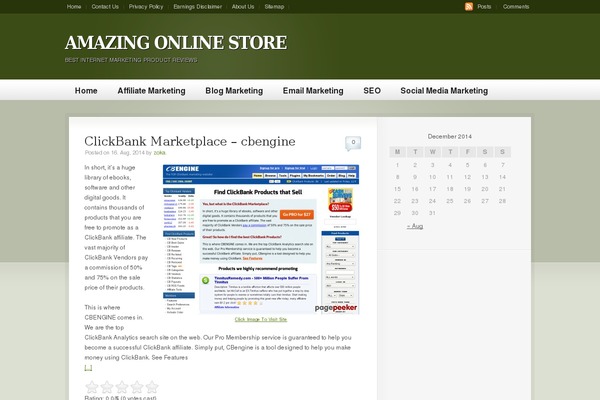Click calendar day 25
The width and height of the screenshot is (600, 400).
450,201
